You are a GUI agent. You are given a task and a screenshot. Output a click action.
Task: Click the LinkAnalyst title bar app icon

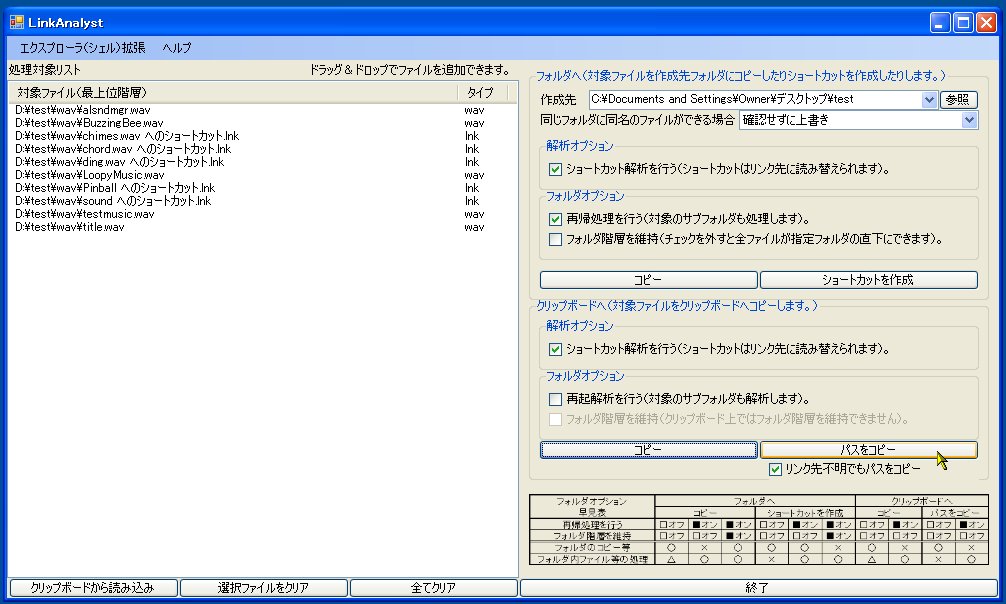tap(17, 22)
